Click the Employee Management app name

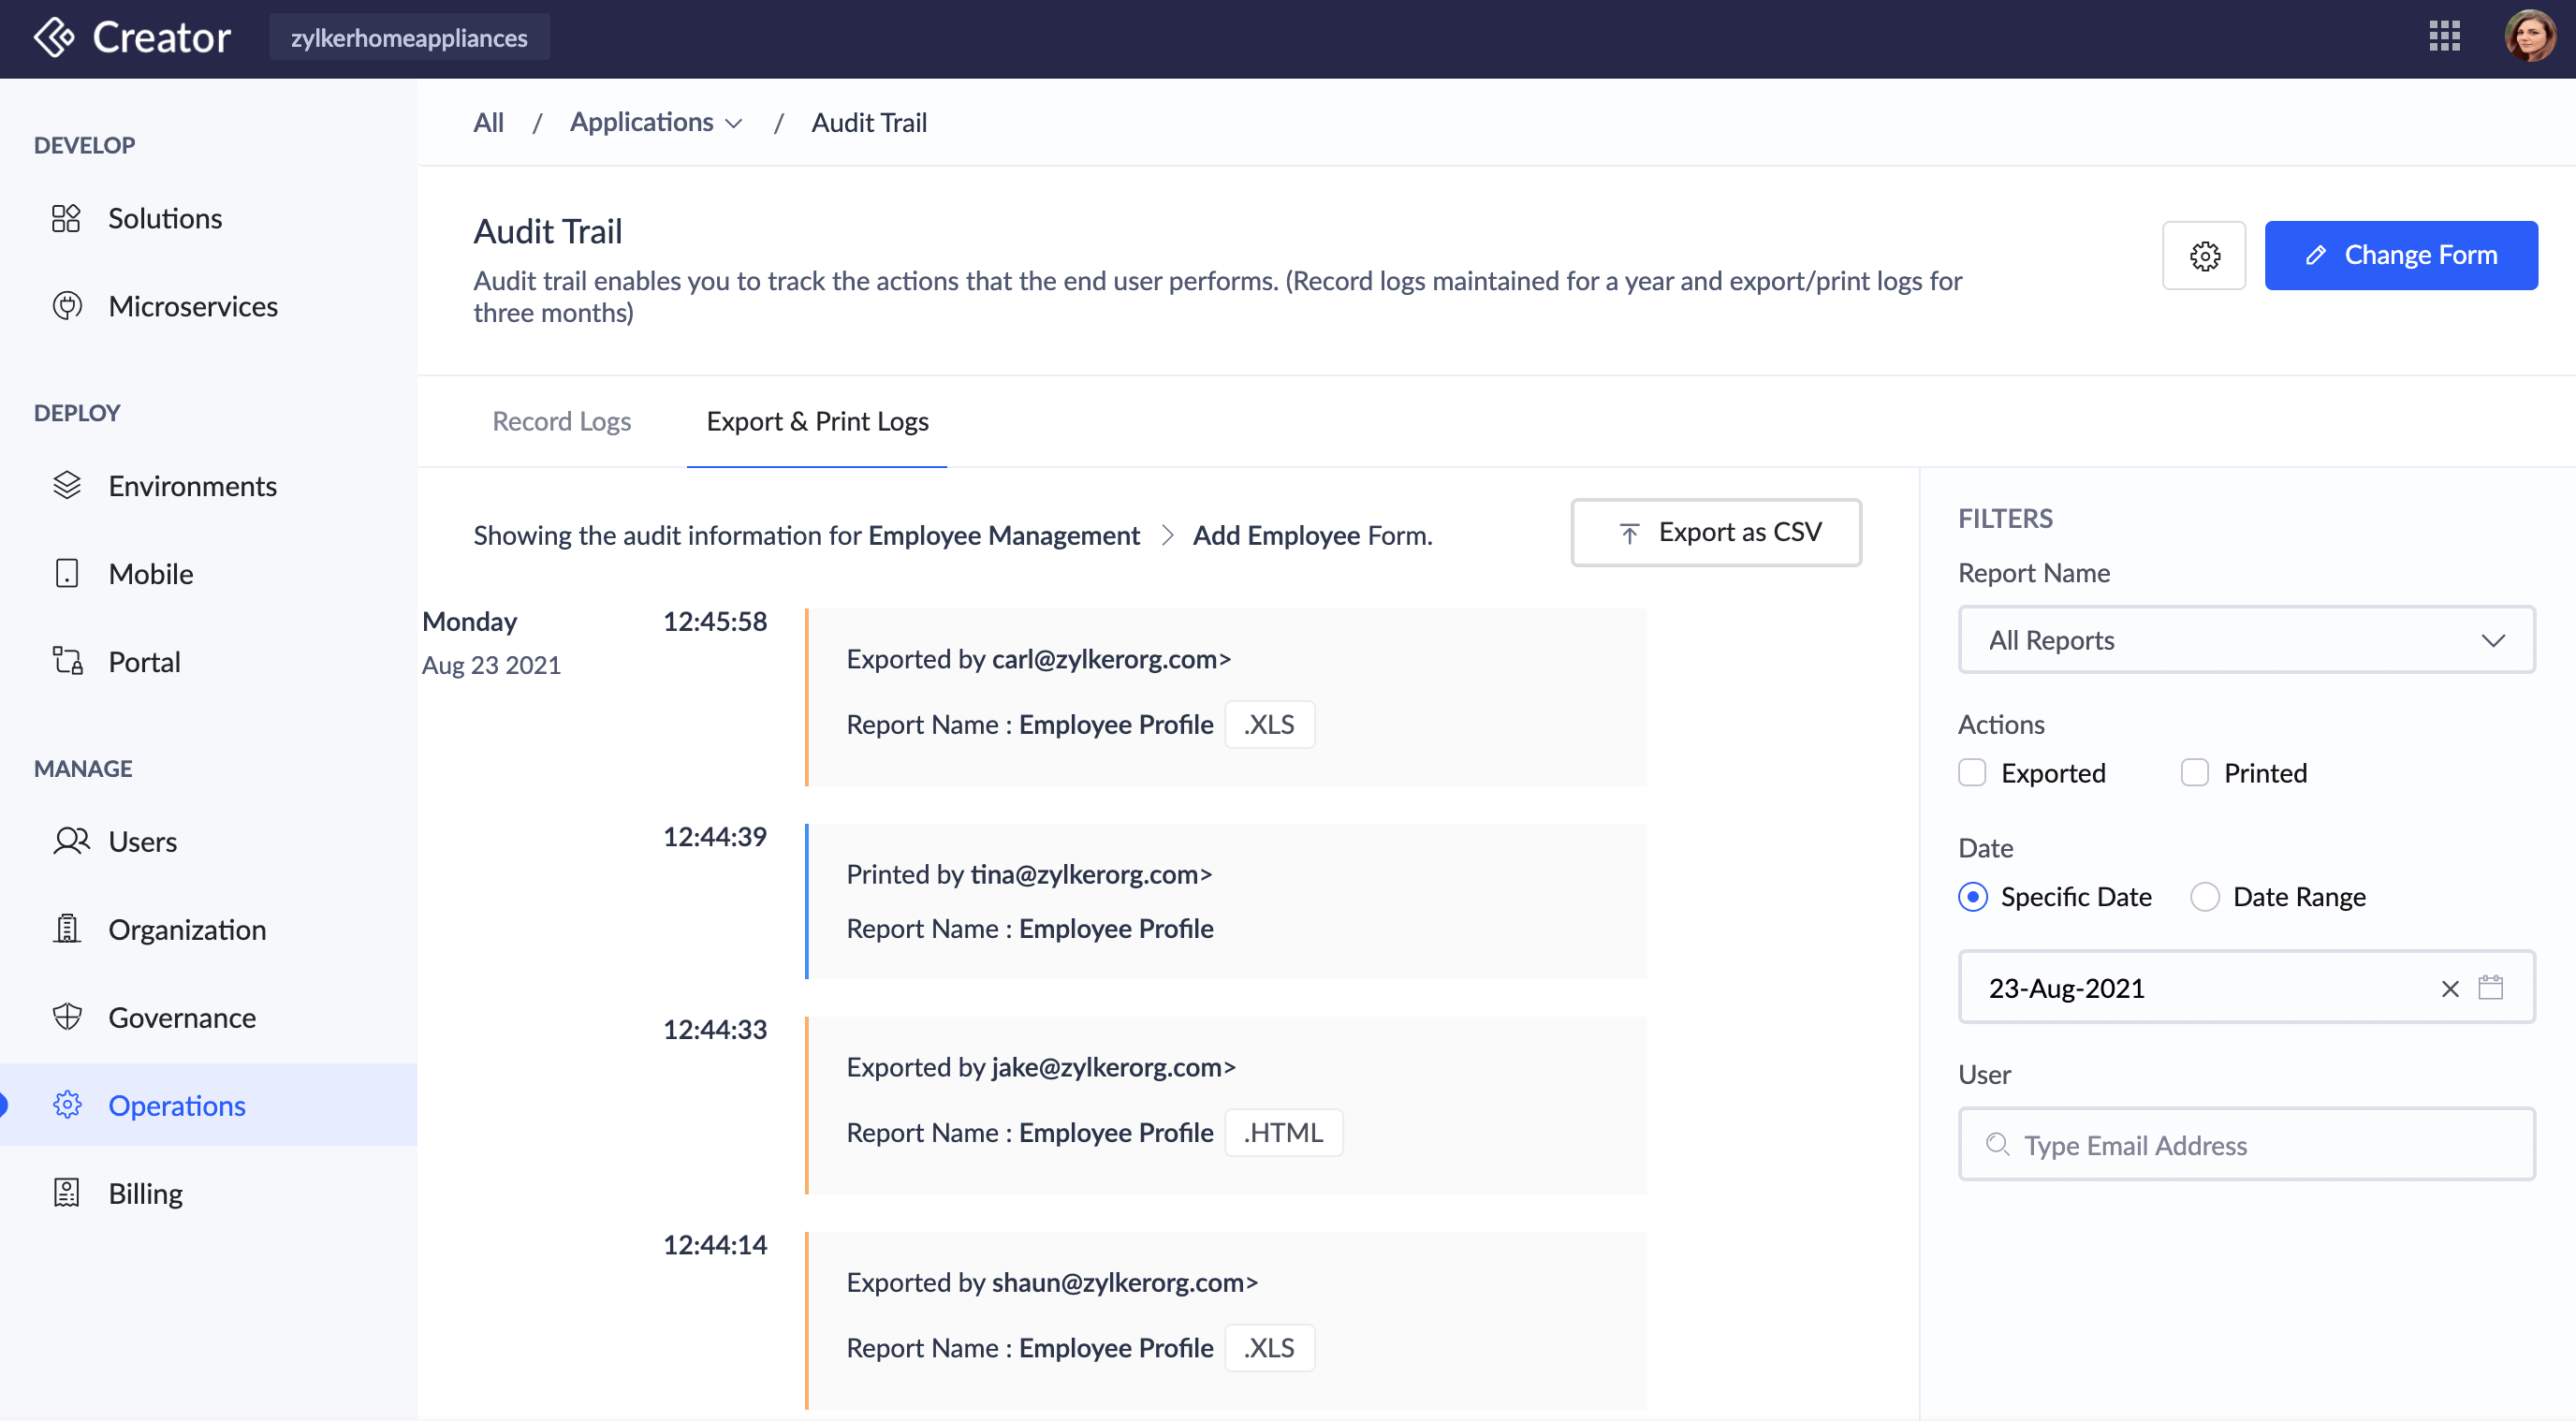(1004, 535)
